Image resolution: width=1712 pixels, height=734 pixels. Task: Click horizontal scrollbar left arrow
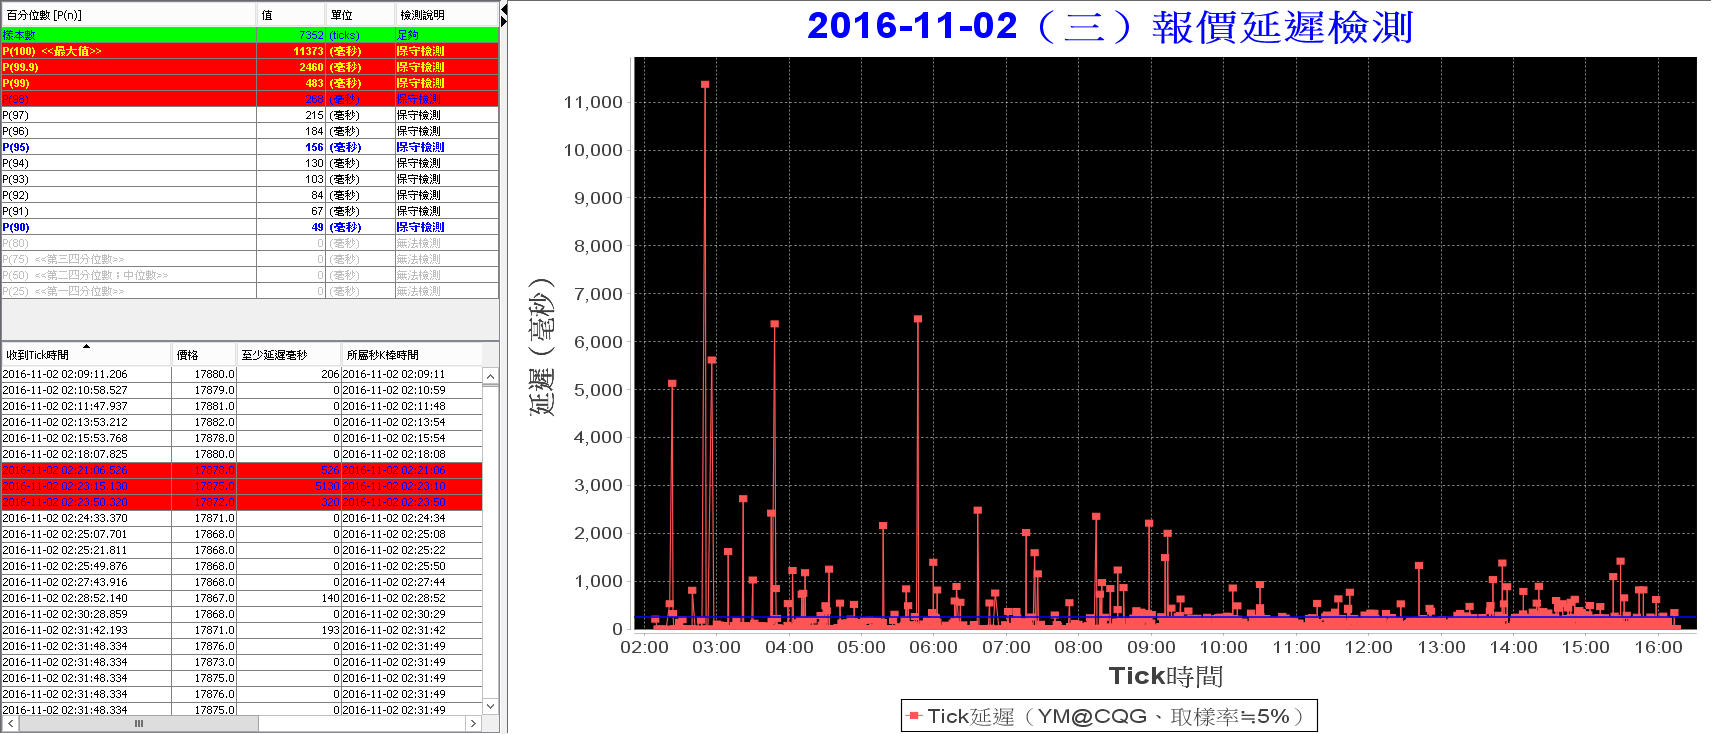(x=10, y=723)
